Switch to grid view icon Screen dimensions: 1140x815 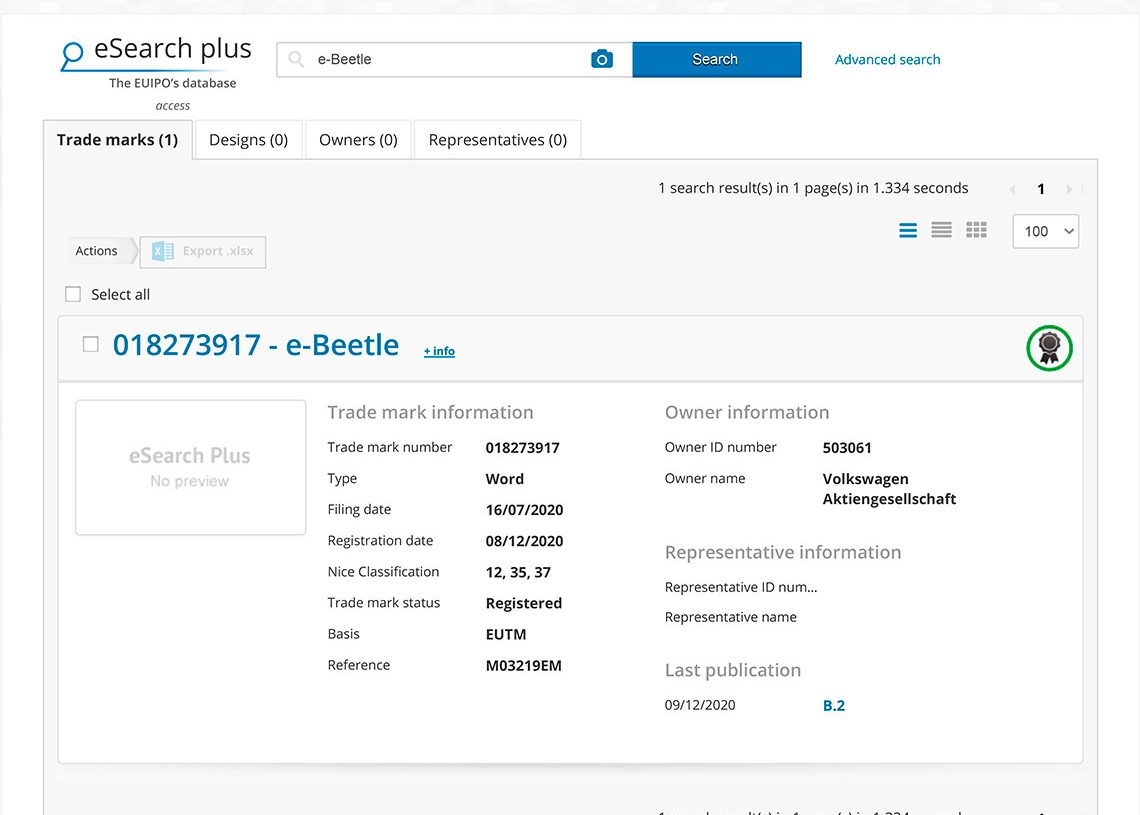pos(976,231)
